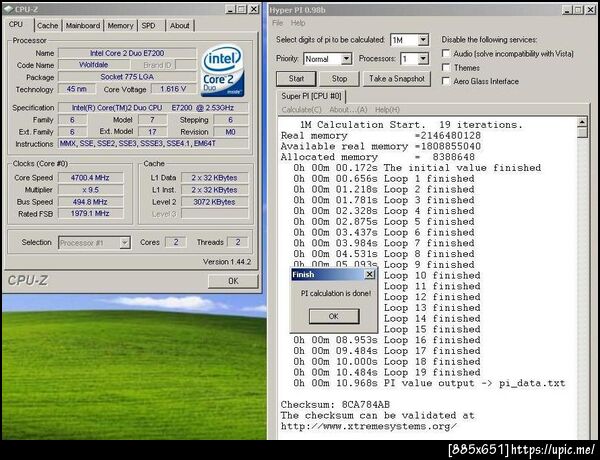Start the pi calculation
This screenshot has width=600, height=460.
pos(296,79)
